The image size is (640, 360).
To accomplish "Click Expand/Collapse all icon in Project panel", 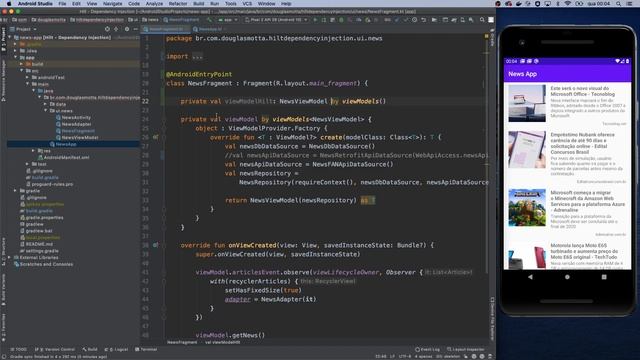I will click(x=116, y=29).
